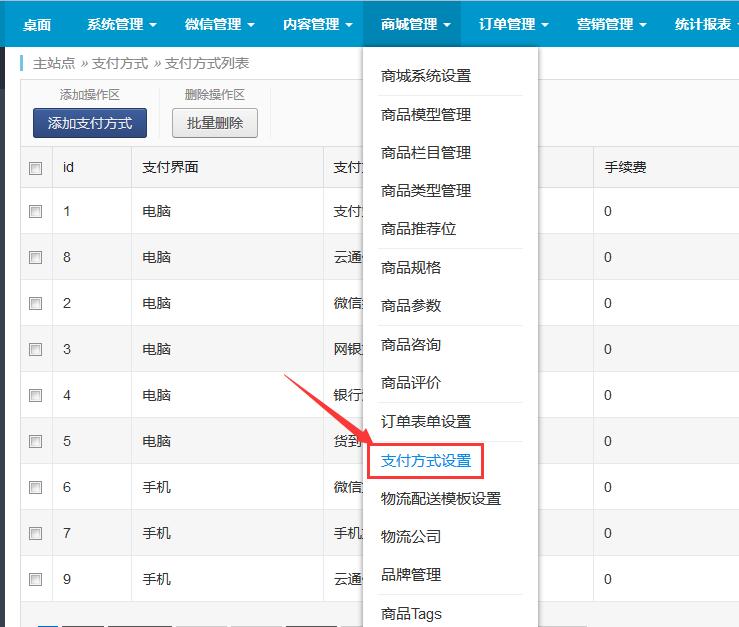Screen dimensions: 739x627
Task: Open 支付方式设置 menu entry
Action: [426, 461]
